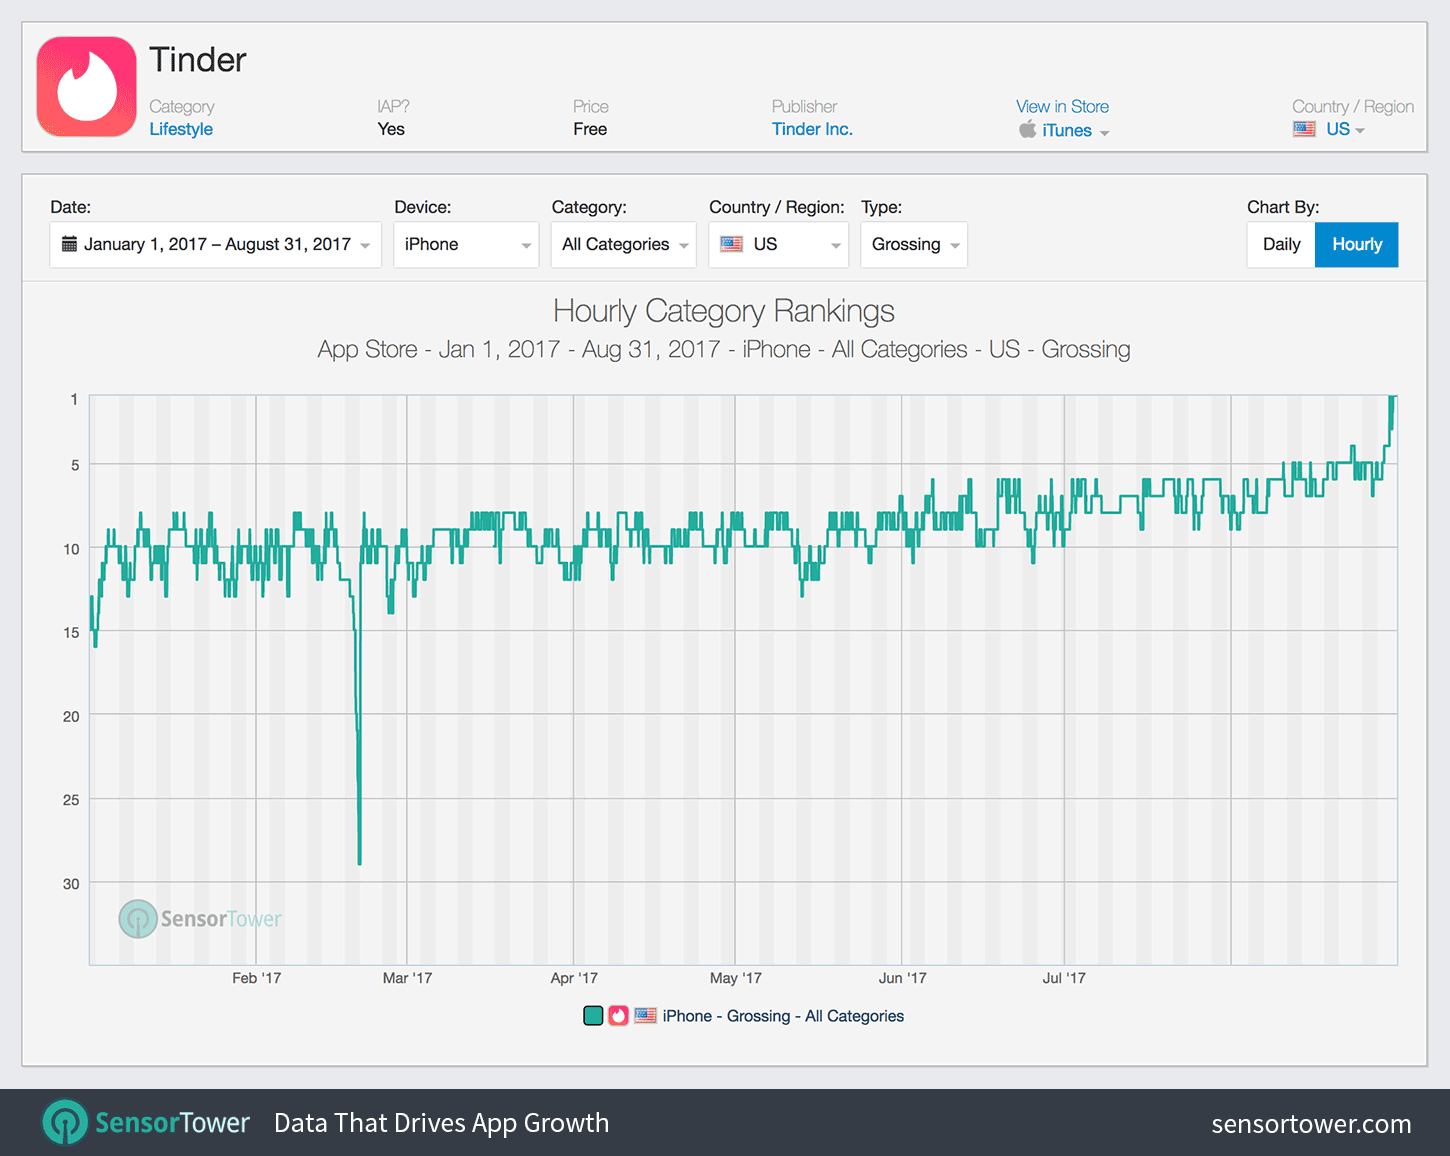Open the Type dropdown showing Grossing
Image resolution: width=1450 pixels, height=1156 pixels.
coord(914,245)
